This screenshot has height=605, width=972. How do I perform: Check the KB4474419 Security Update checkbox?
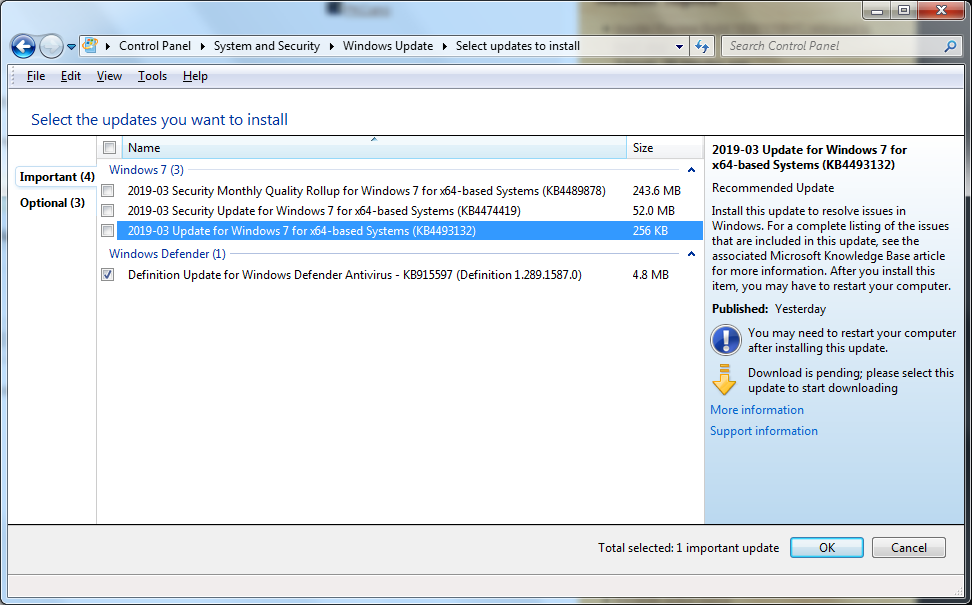point(108,211)
